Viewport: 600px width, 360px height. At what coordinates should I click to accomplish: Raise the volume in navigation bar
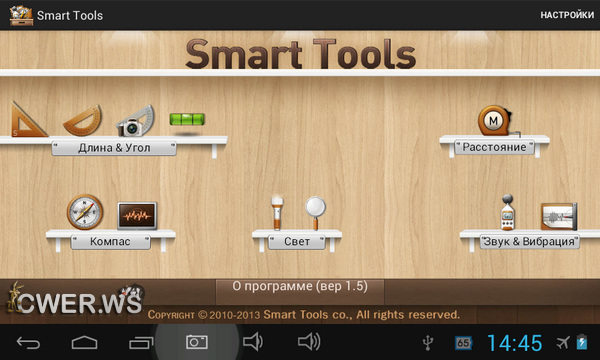[309, 342]
